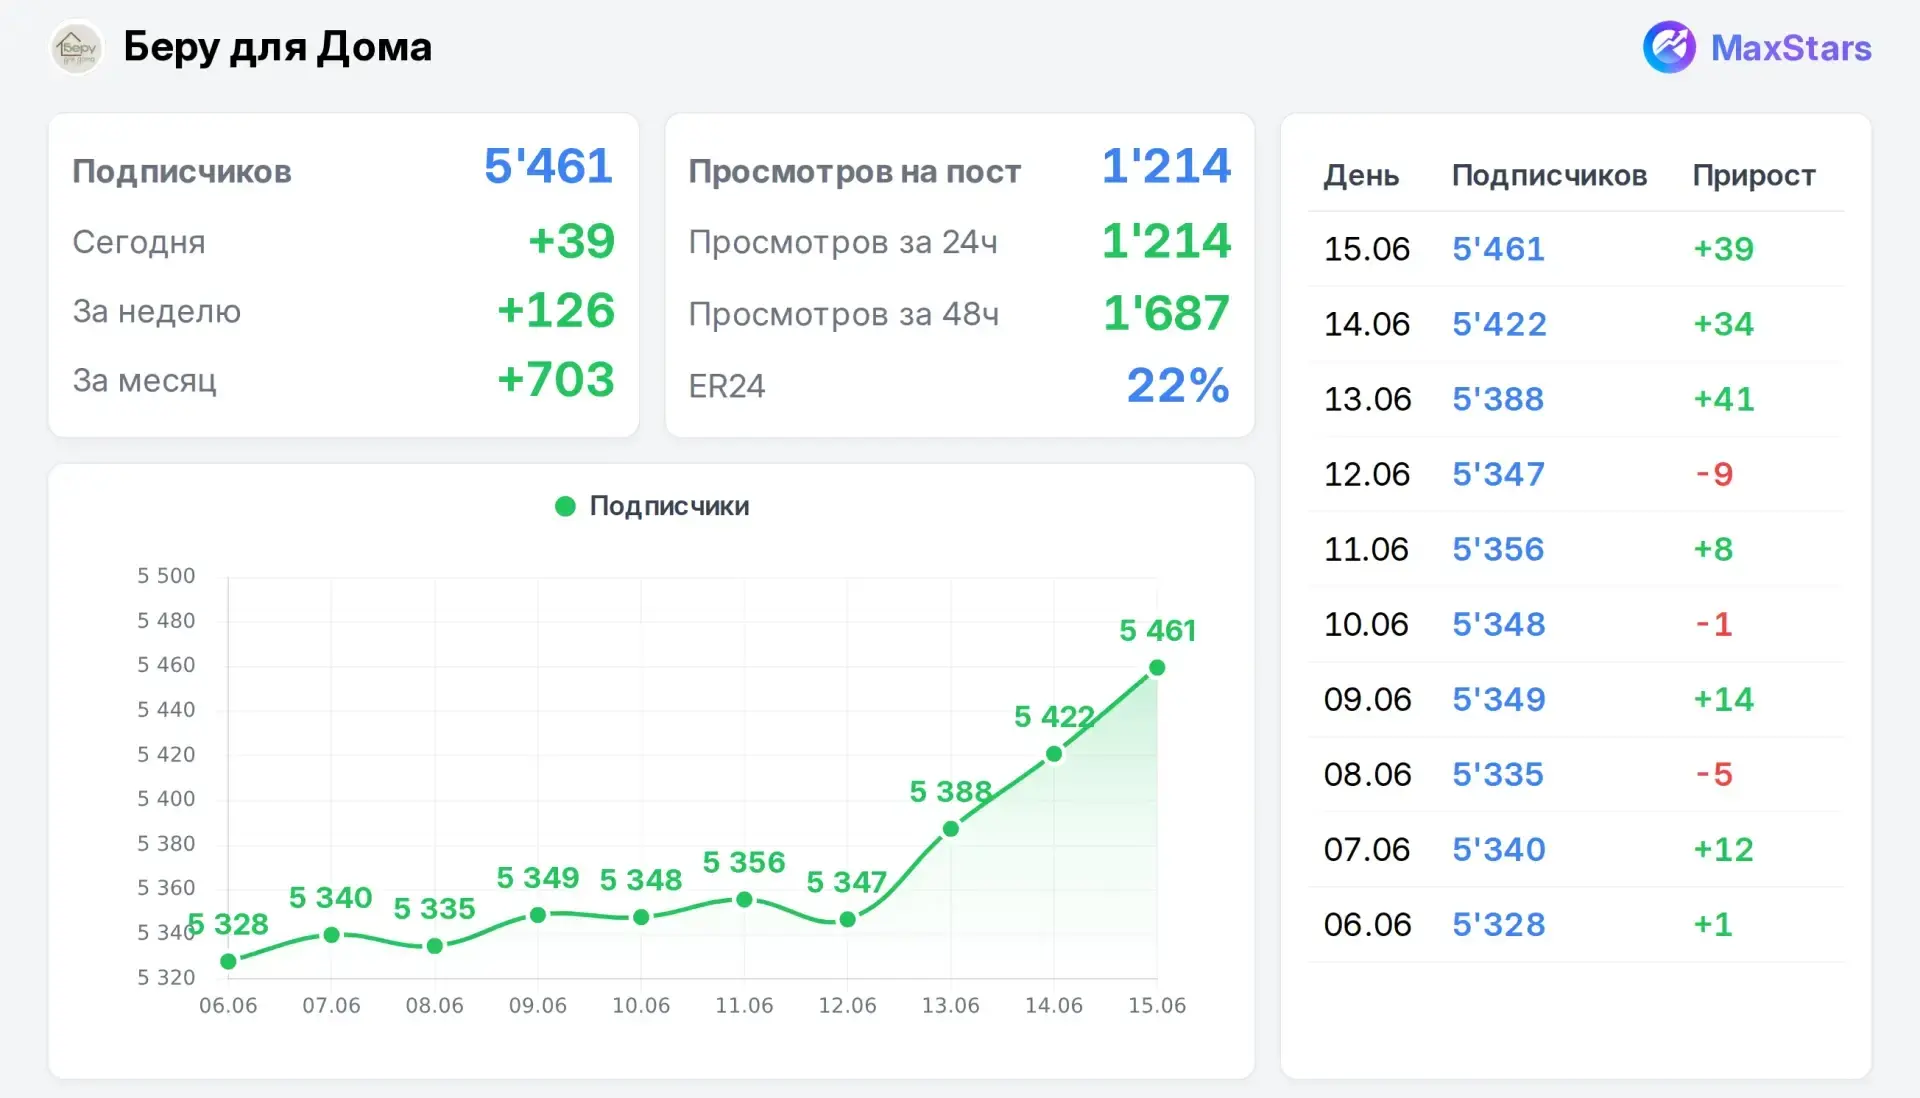Click the Беру для Дома channel title

(277, 47)
